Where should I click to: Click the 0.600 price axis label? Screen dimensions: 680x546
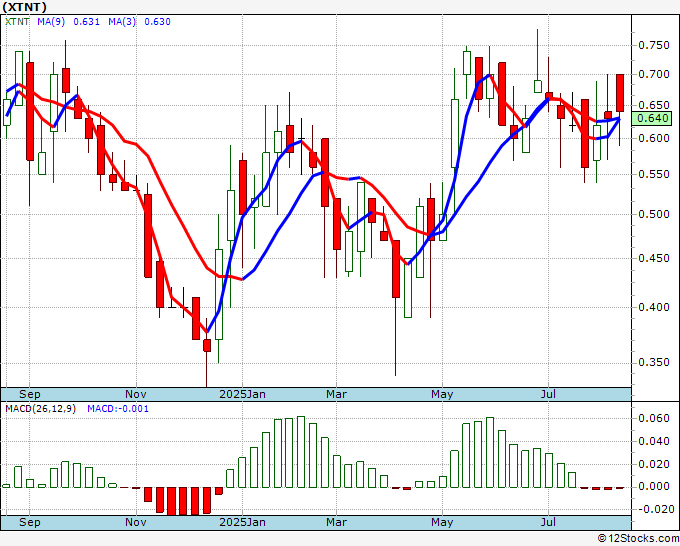[x=654, y=138]
